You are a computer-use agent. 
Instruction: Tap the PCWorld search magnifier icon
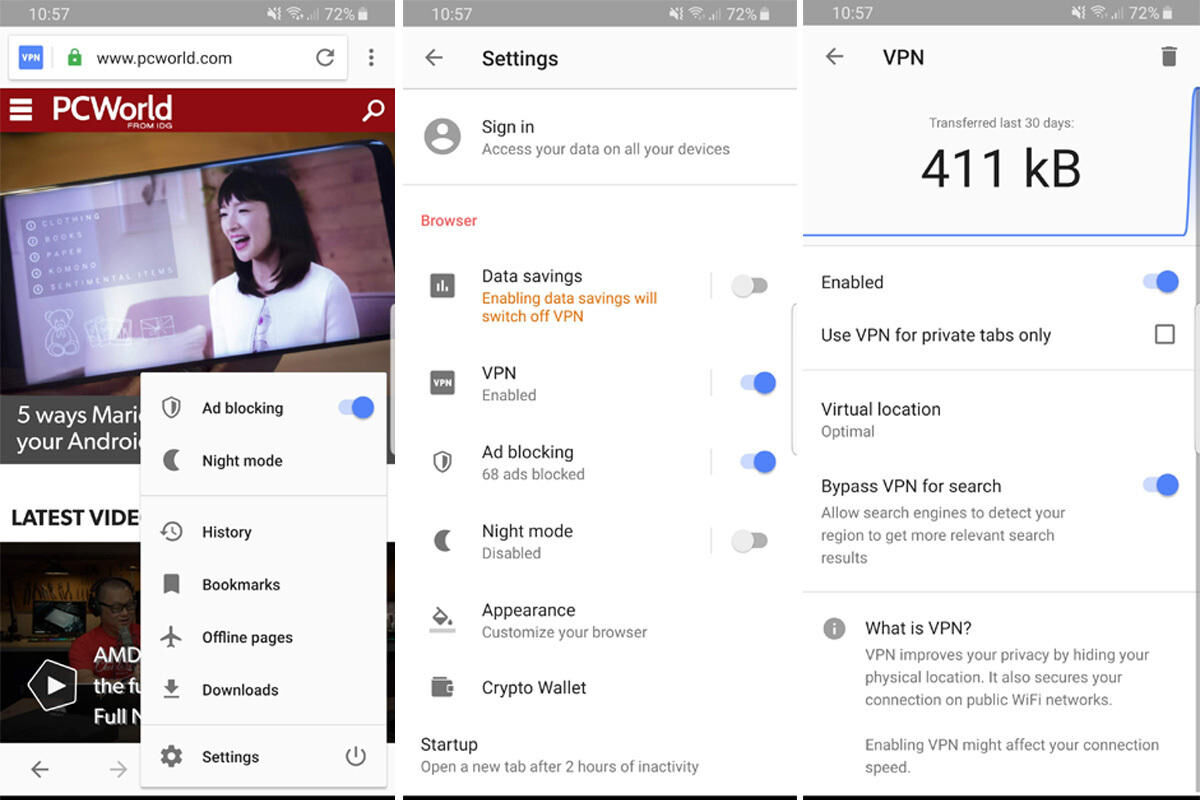pos(373,110)
